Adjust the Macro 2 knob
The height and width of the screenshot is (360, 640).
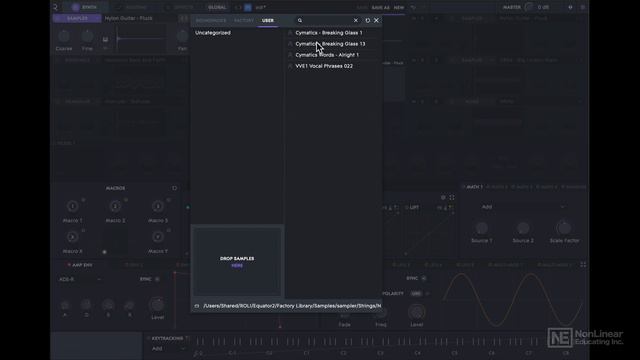click(115, 207)
